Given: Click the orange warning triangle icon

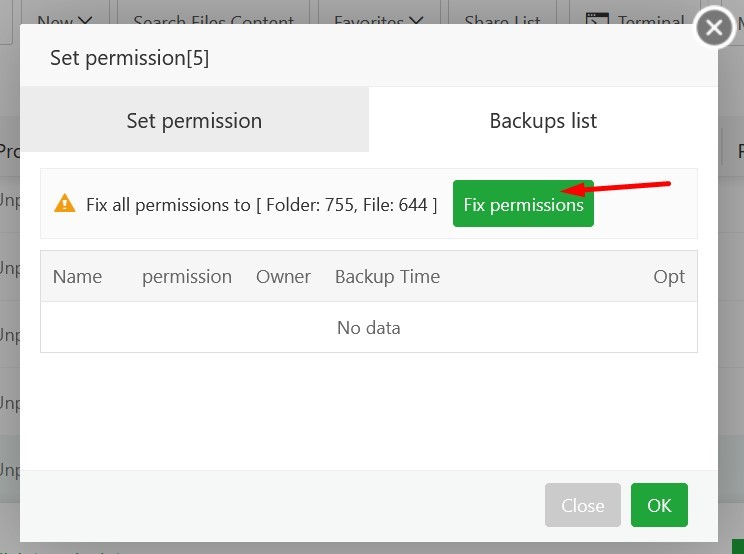Looking at the screenshot, I should click(65, 204).
